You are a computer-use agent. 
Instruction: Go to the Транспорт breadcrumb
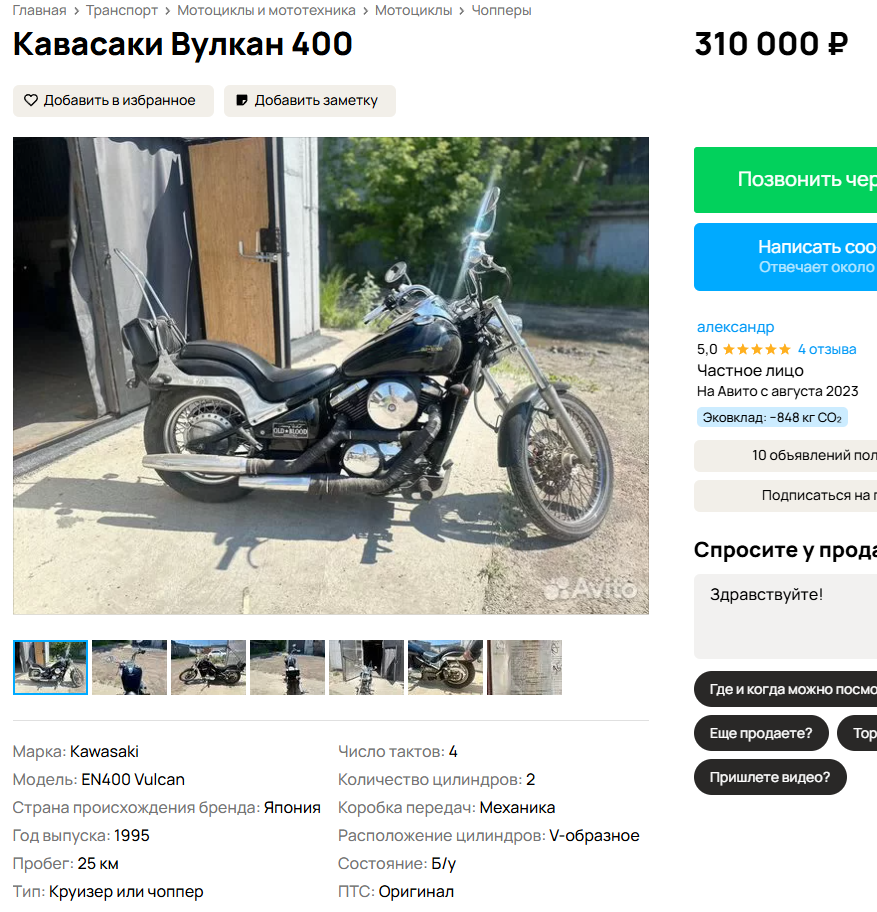[122, 10]
